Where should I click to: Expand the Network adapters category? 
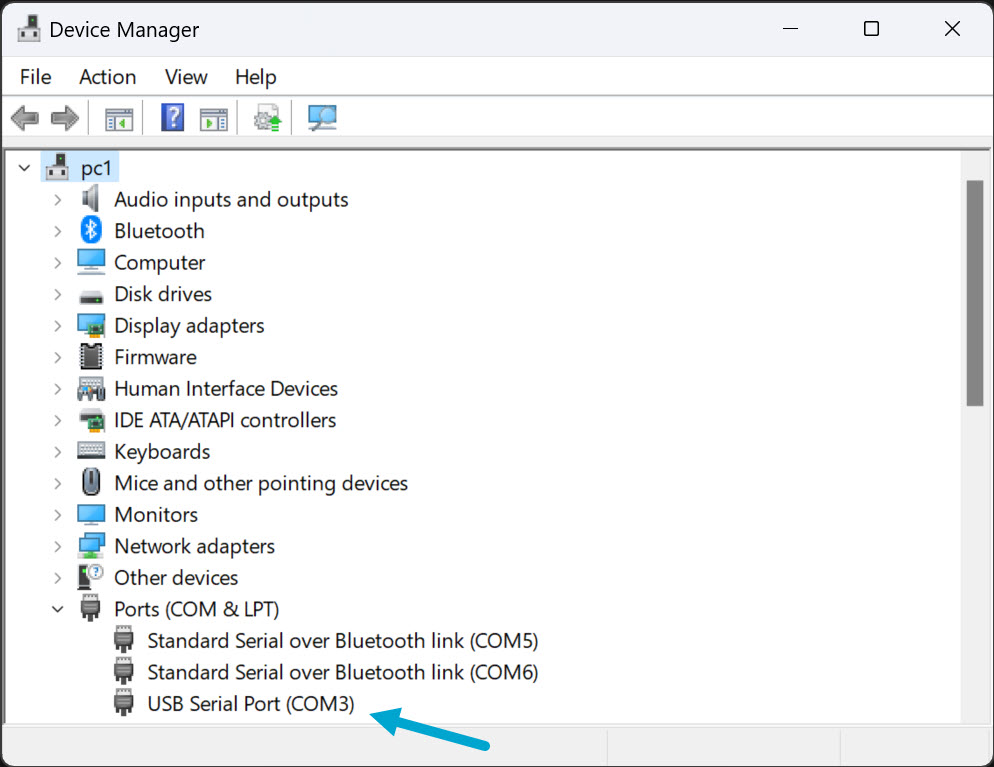57,546
